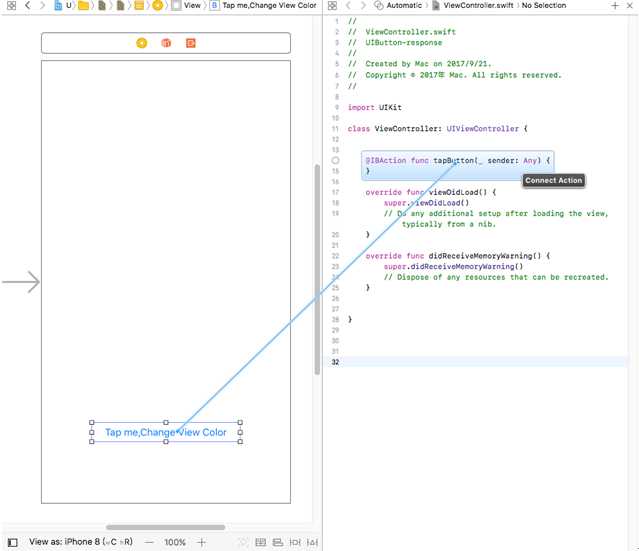Screen dimensions: 639x551
Task: Click the 'super.didReceiveMemoryWarning()' line
Action: point(453,267)
